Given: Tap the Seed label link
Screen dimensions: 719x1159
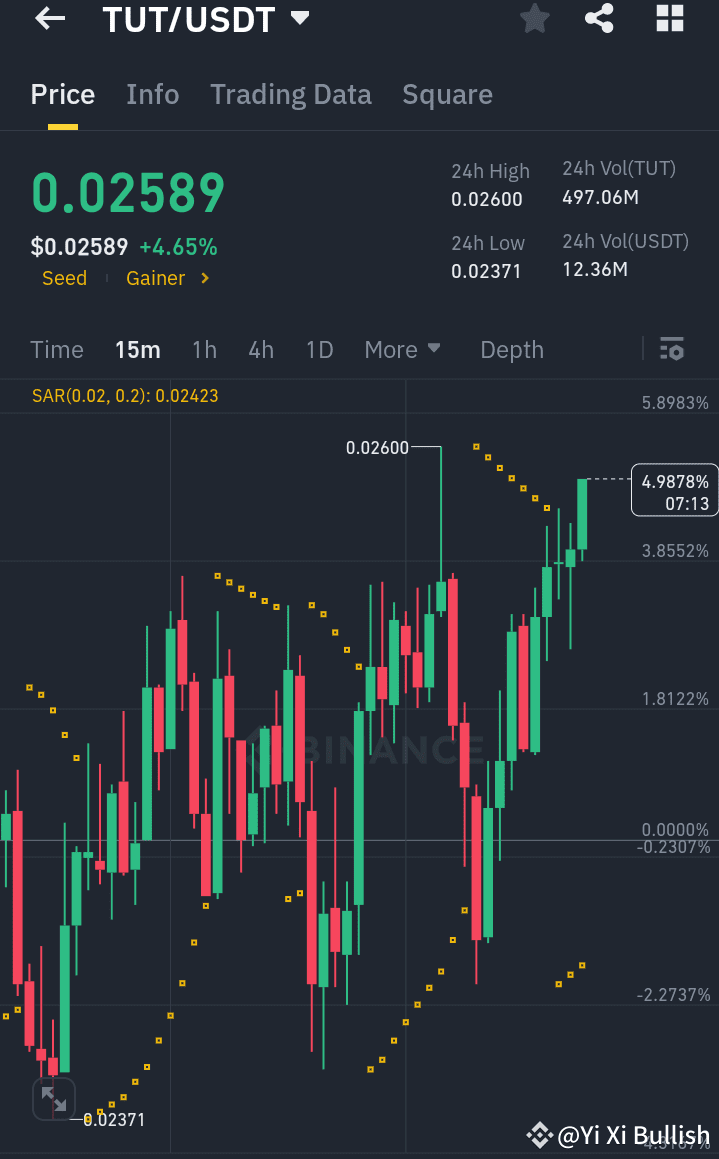Looking at the screenshot, I should [63, 278].
